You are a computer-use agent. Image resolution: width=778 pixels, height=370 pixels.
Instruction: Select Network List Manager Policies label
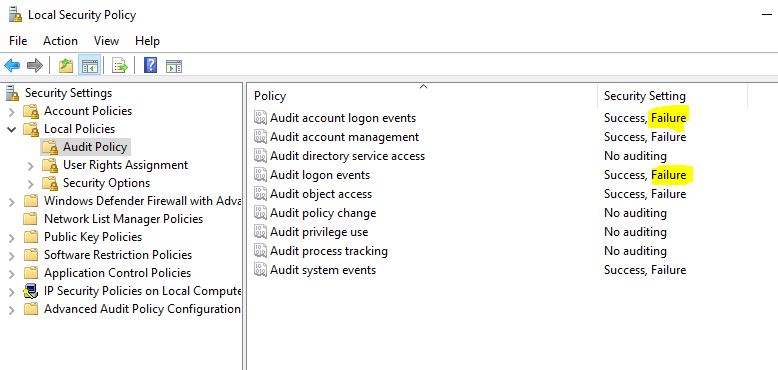[124, 219]
